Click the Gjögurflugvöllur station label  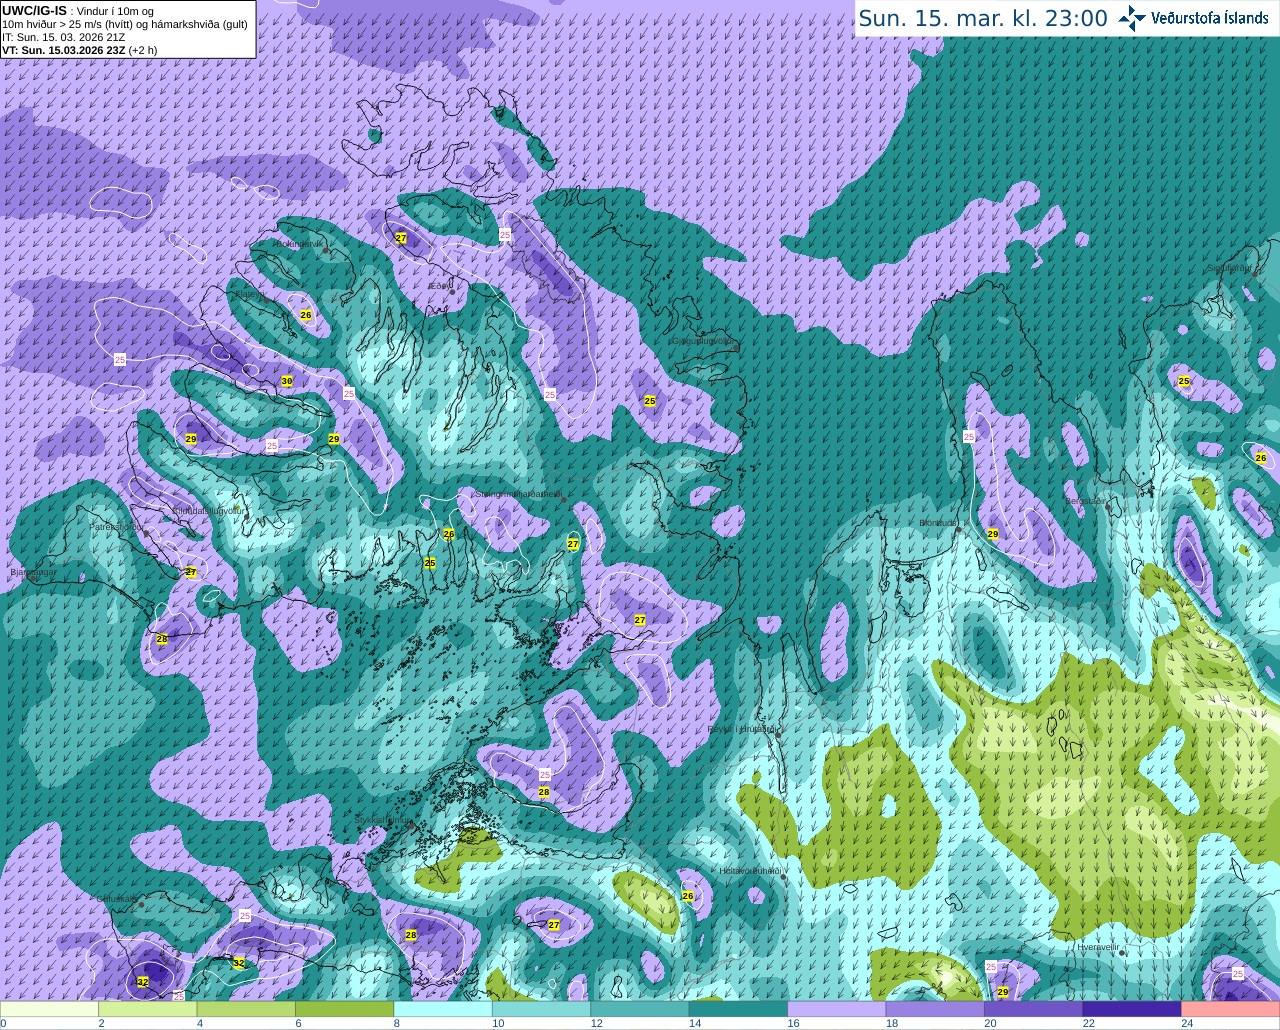[703, 340]
